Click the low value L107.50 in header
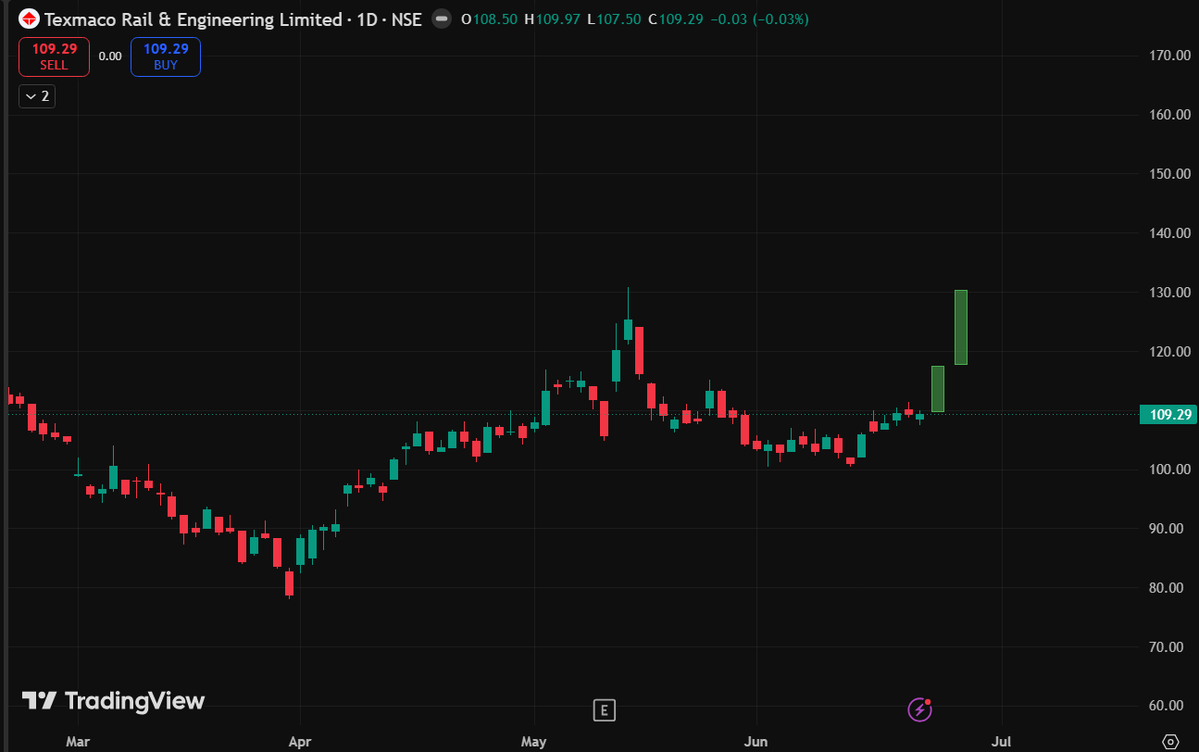 pyautogui.click(x=614, y=19)
